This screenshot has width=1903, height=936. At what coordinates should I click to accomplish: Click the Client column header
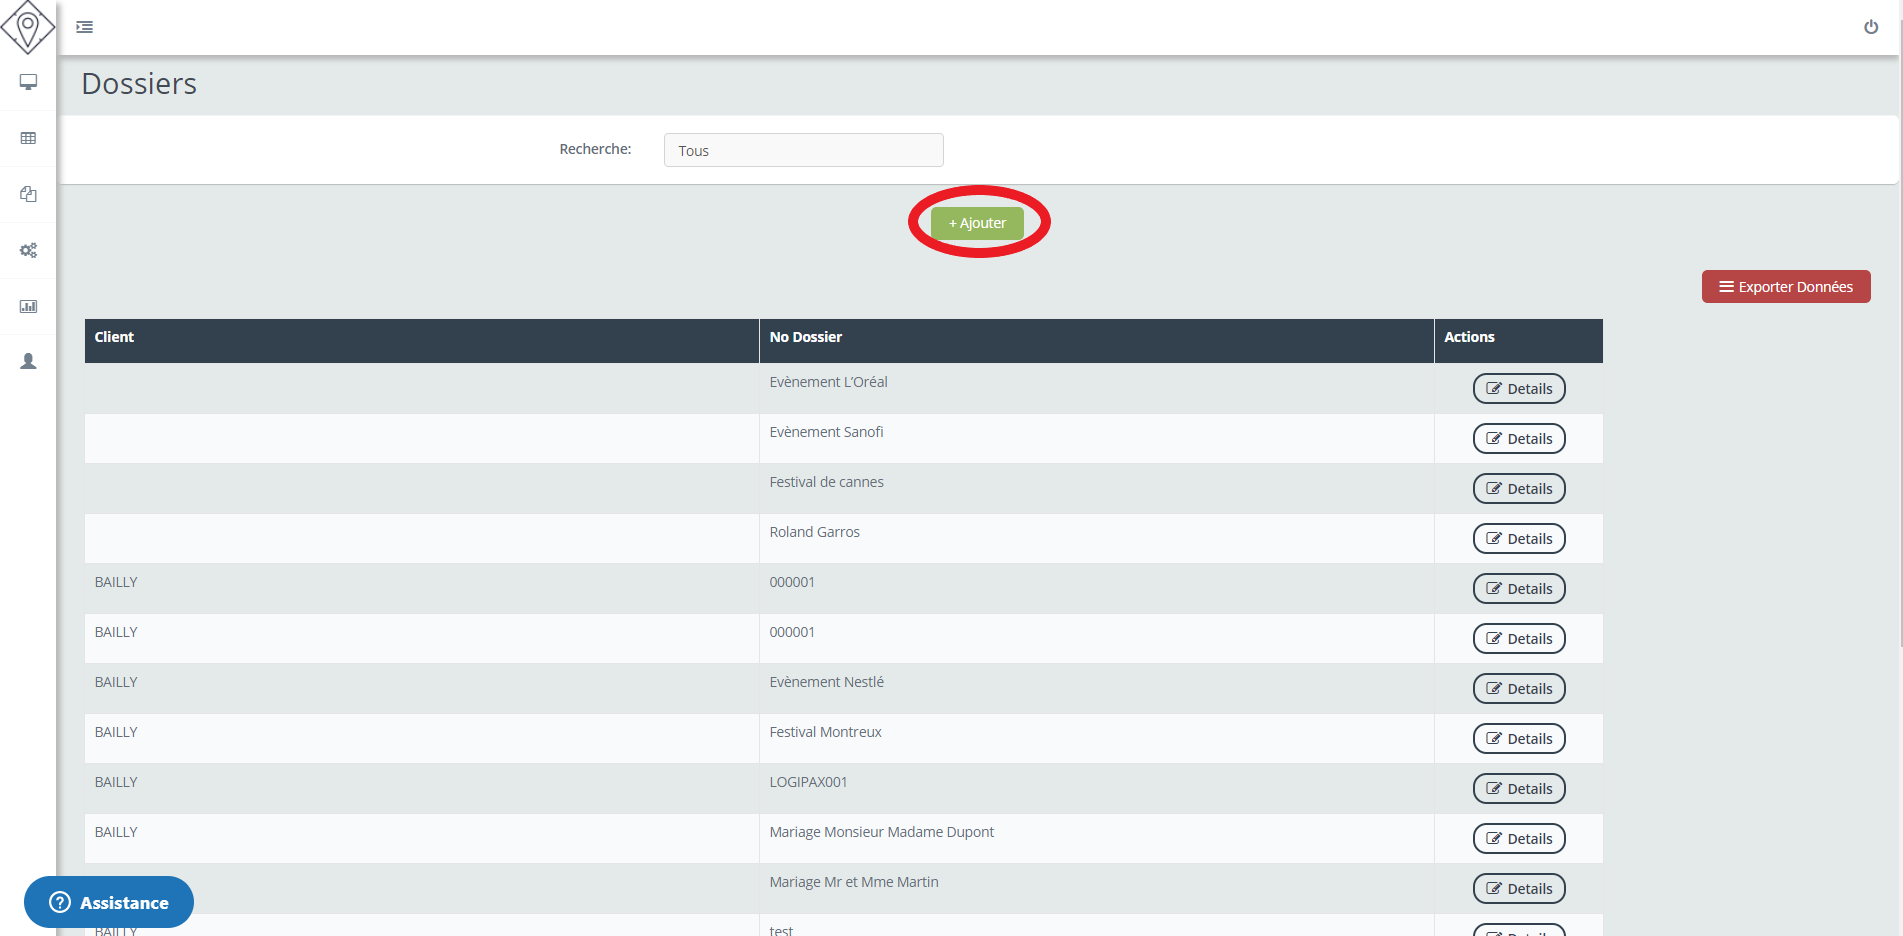[x=114, y=337]
